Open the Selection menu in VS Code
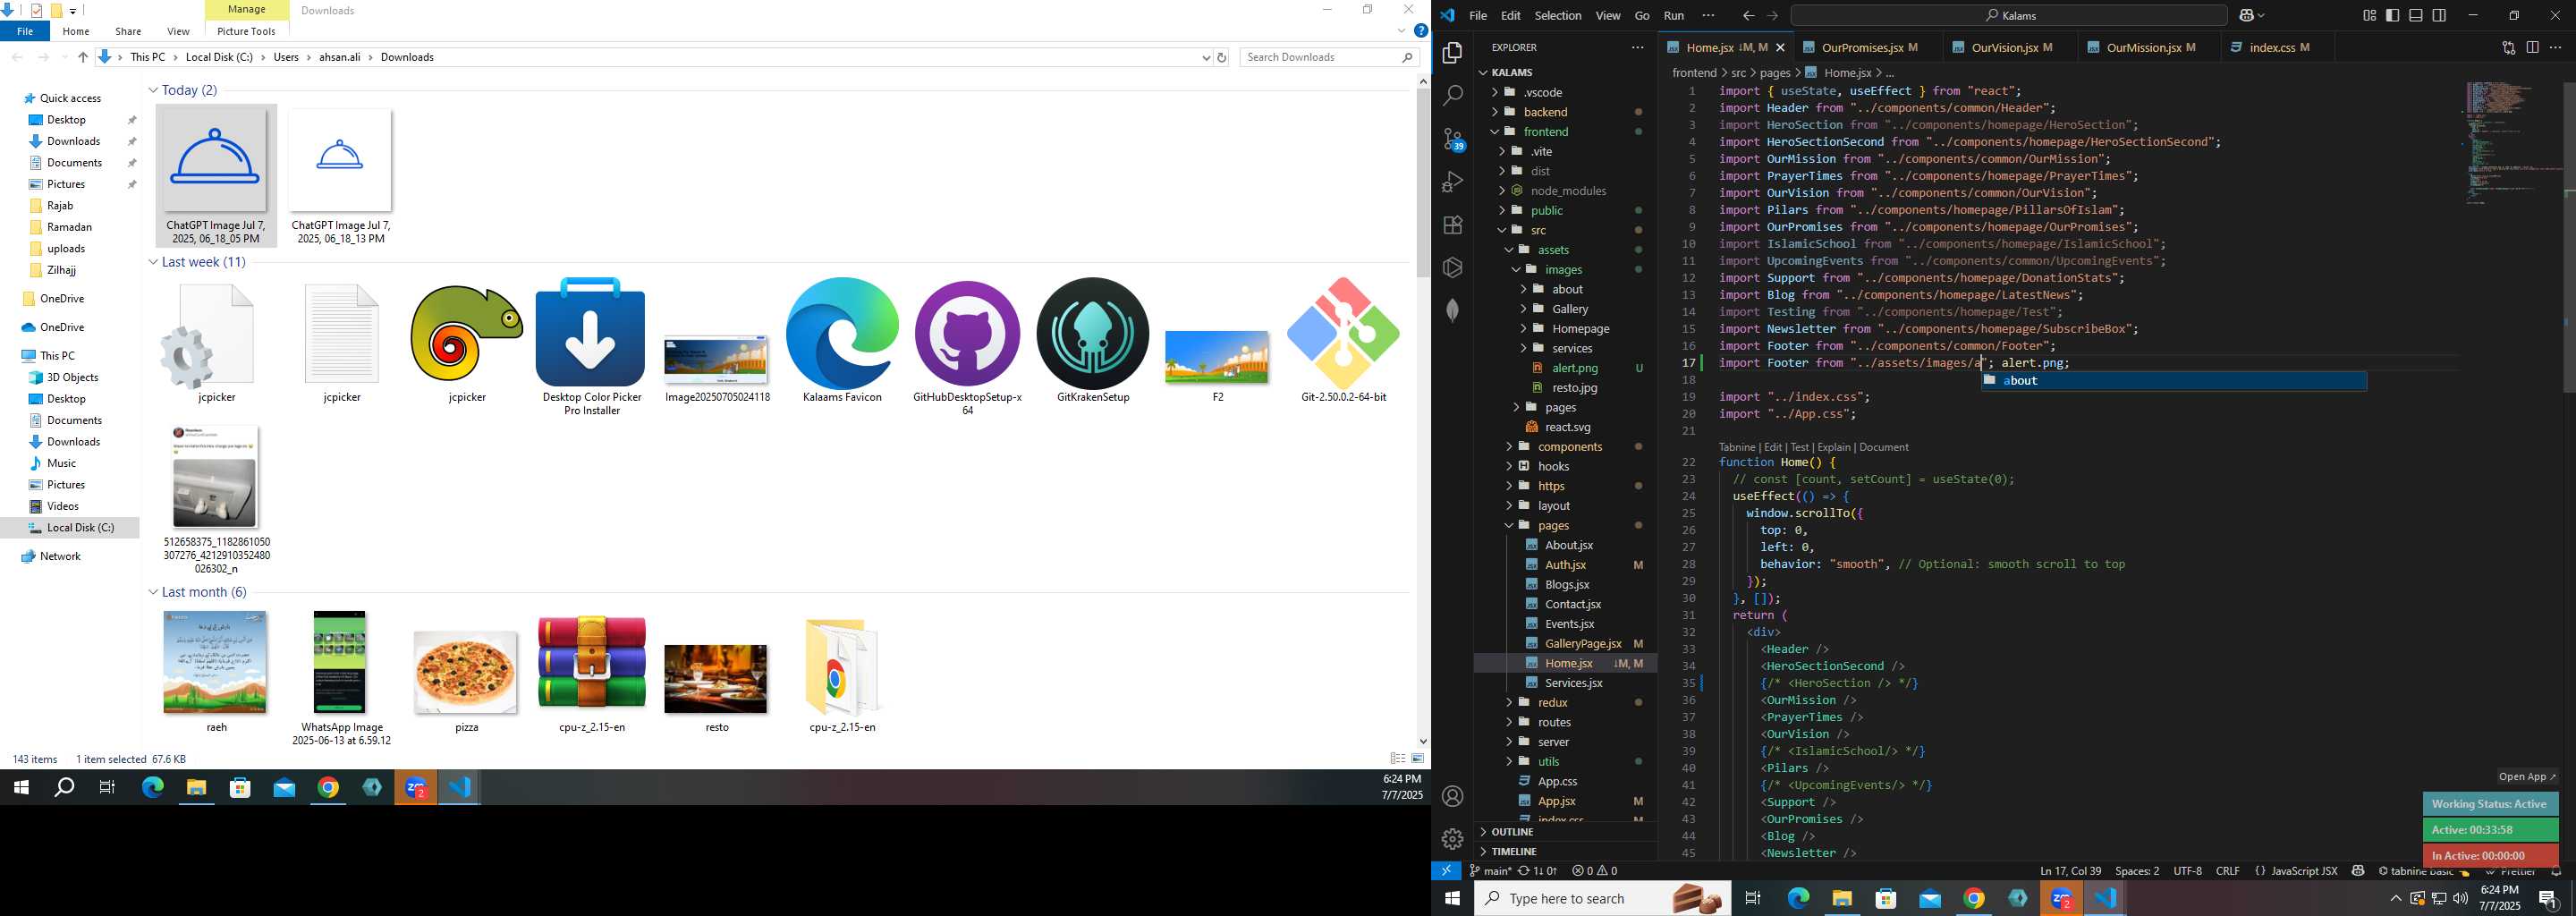Screen dimensions: 2576x916 point(1558,15)
